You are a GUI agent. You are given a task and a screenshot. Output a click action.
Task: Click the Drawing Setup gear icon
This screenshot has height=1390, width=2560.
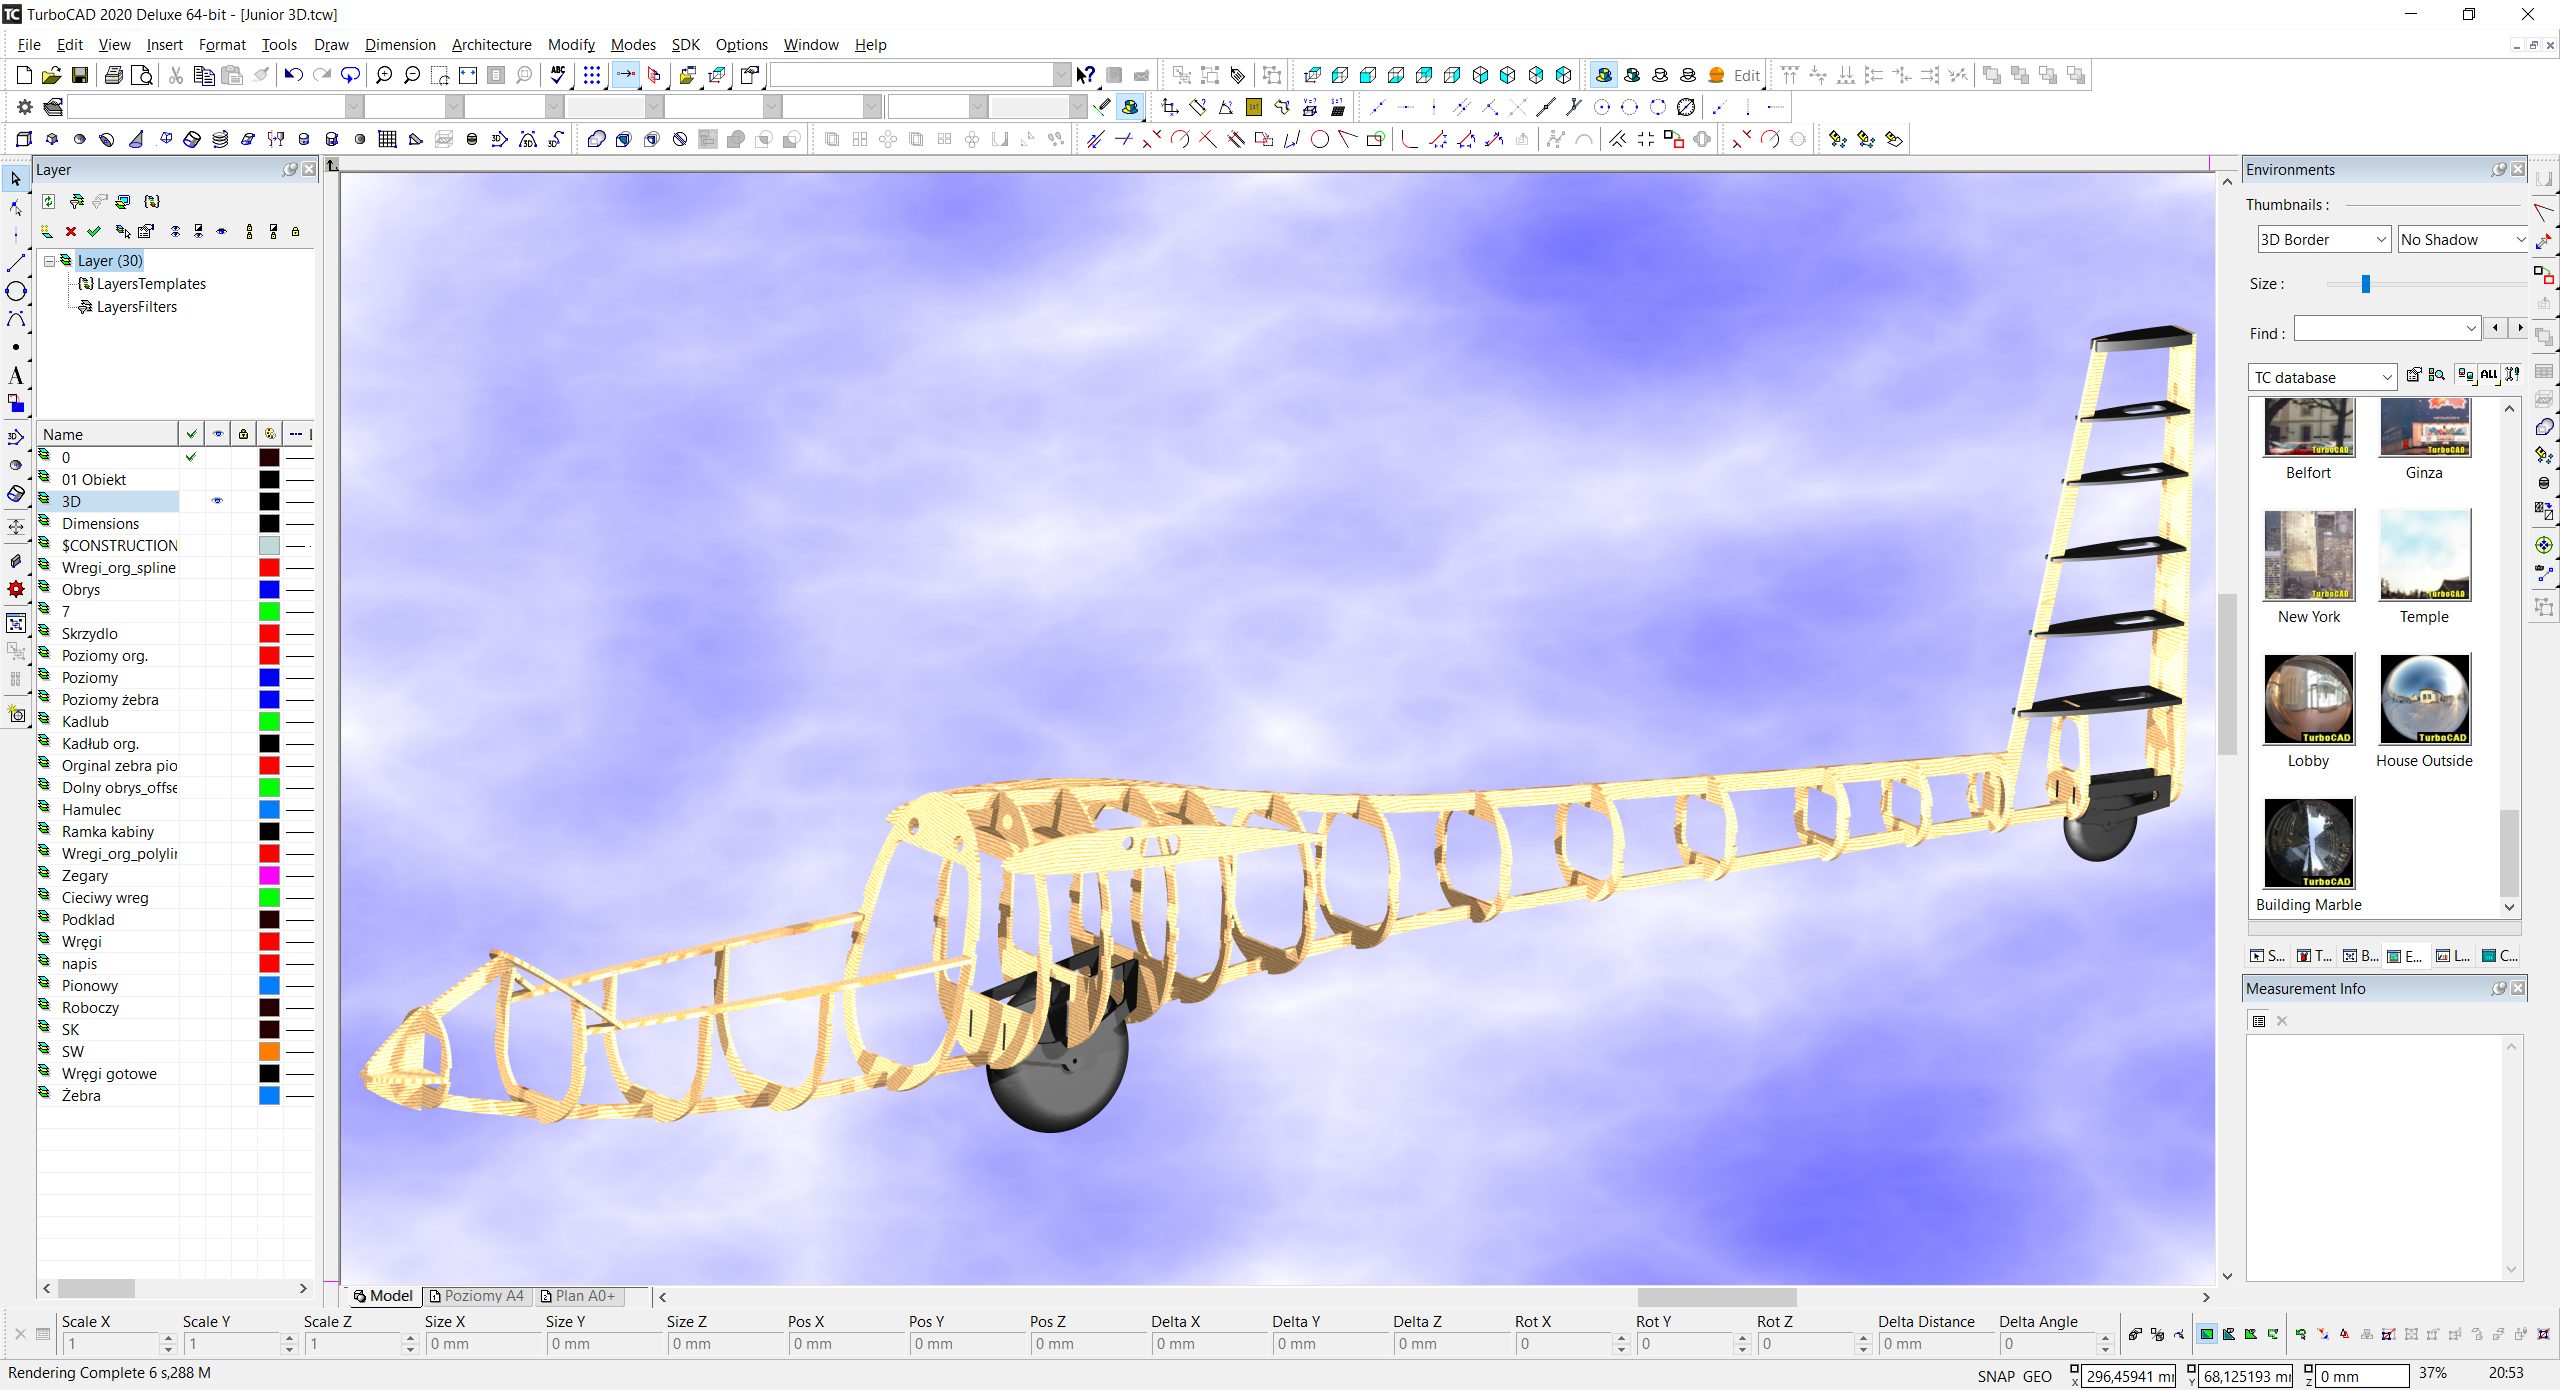[x=25, y=107]
